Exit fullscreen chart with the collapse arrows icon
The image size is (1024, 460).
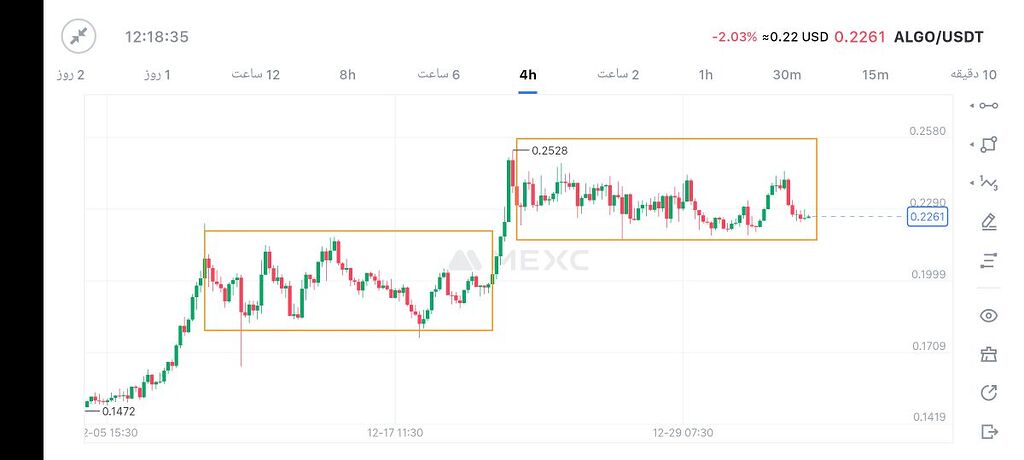coord(78,37)
